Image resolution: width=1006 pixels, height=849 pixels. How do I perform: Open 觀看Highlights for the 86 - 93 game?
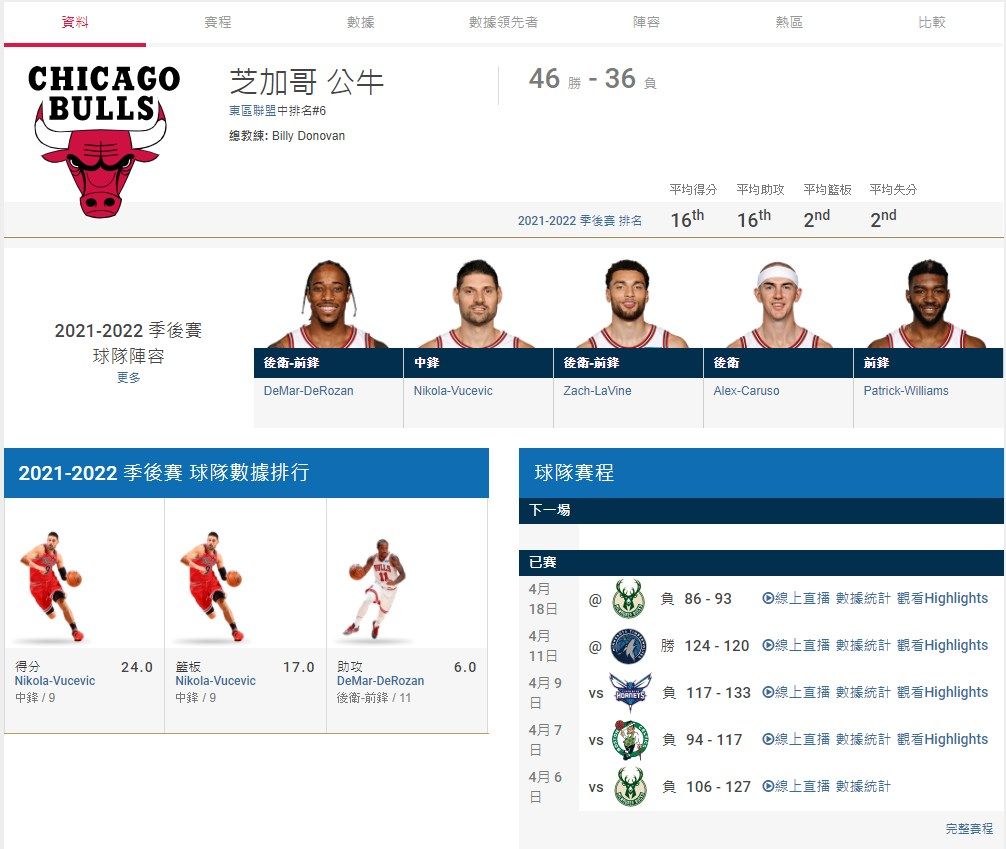pyautogui.click(x=942, y=598)
